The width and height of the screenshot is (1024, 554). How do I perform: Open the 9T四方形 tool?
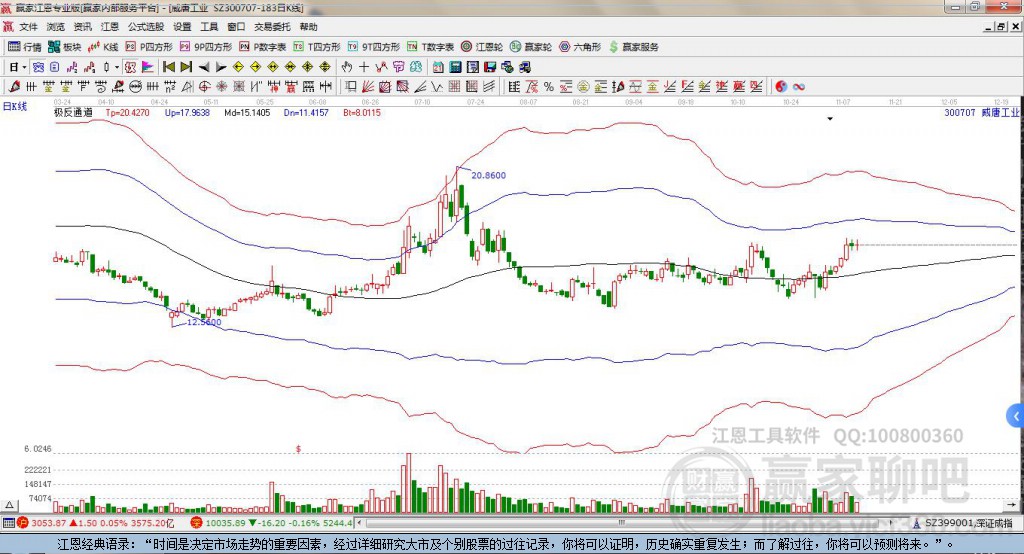pyautogui.click(x=374, y=47)
